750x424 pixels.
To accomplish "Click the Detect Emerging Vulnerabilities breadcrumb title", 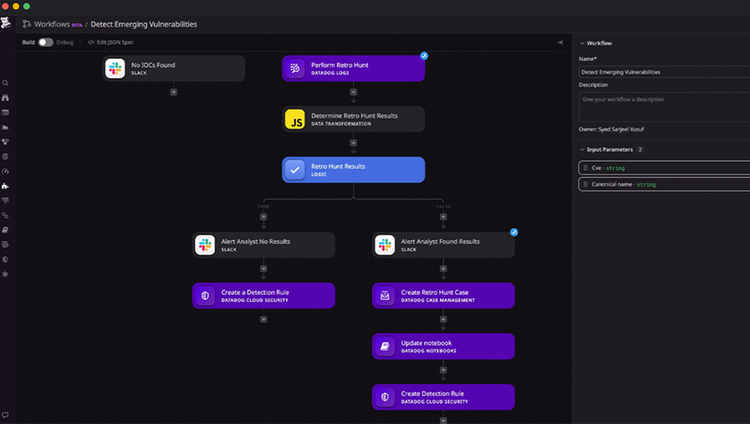I will [x=143, y=24].
